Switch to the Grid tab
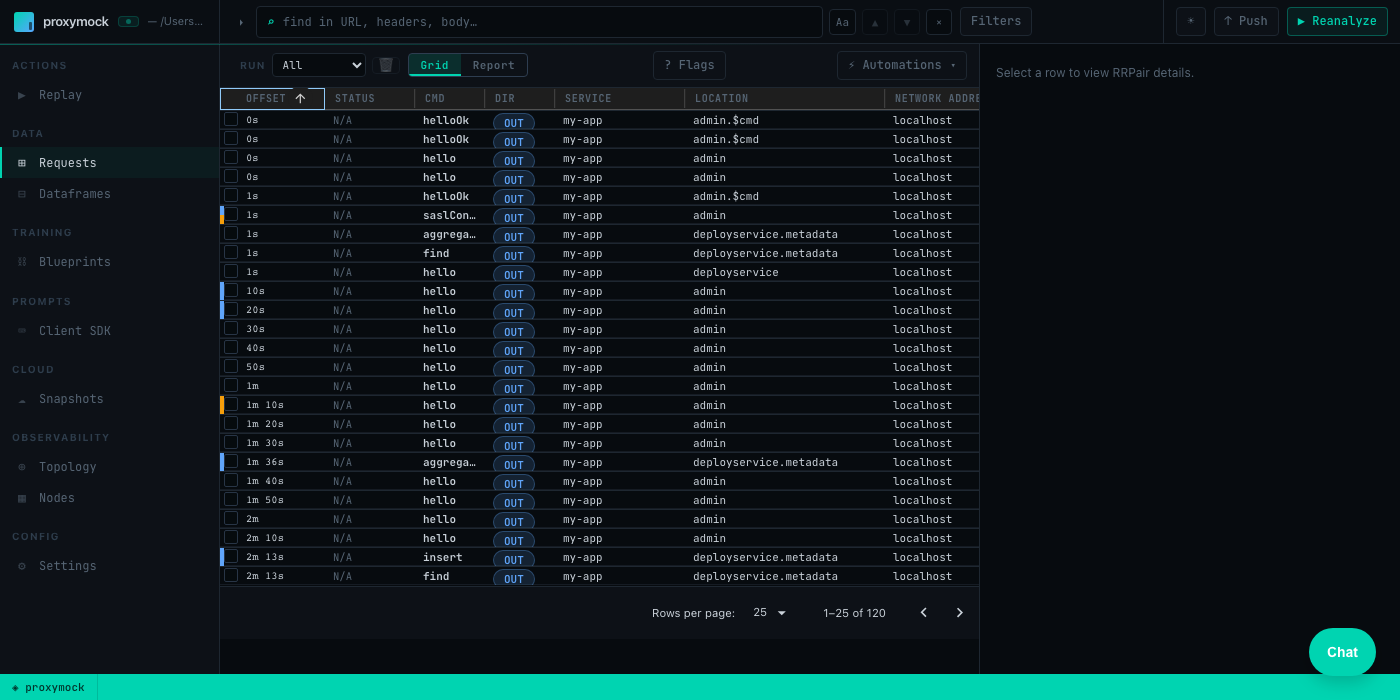This screenshot has width=1400, height=700. [434, 65]
